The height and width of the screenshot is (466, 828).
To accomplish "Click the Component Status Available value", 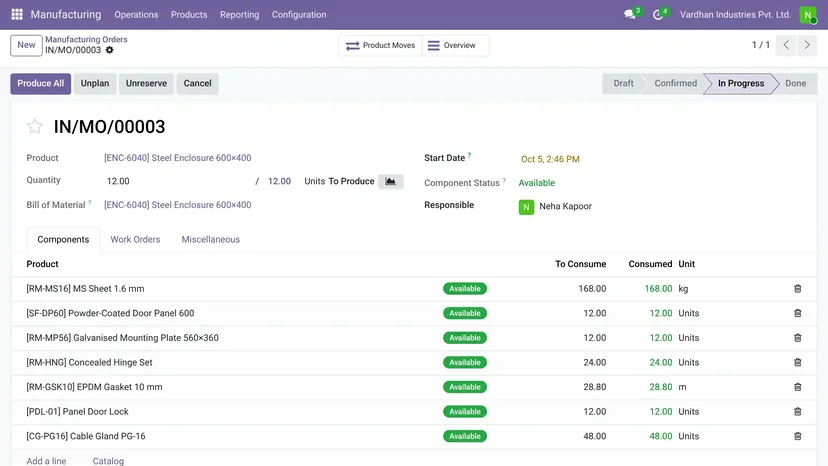I will pyautogui.click(x=537, y=183).
